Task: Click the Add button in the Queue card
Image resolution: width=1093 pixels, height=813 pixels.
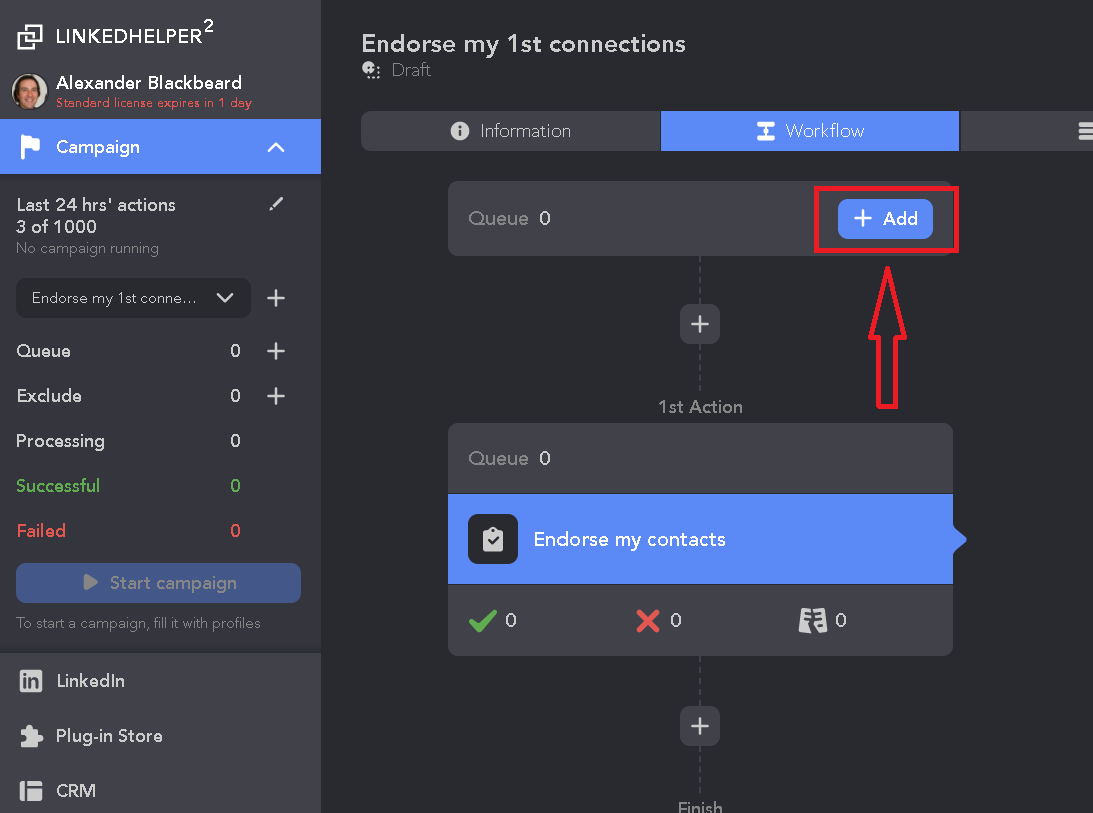Action: pyautogui.click(x=885, y=219)
